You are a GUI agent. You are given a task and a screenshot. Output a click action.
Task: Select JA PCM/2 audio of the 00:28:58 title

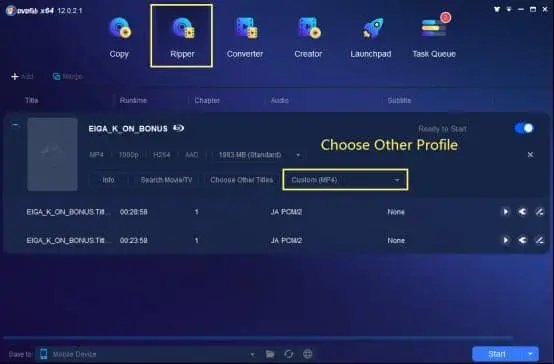286,212
